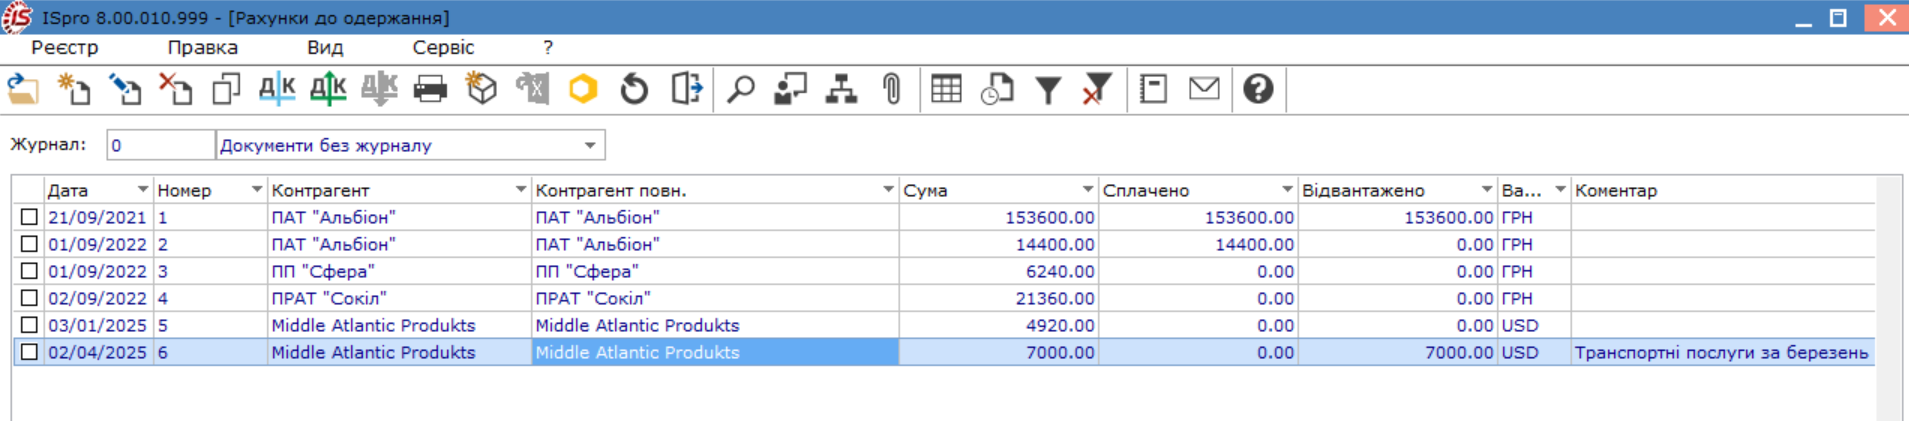The image size is (1909, 421).
Task: Open the Реєстр menu
Action: (x=65, y=48)
